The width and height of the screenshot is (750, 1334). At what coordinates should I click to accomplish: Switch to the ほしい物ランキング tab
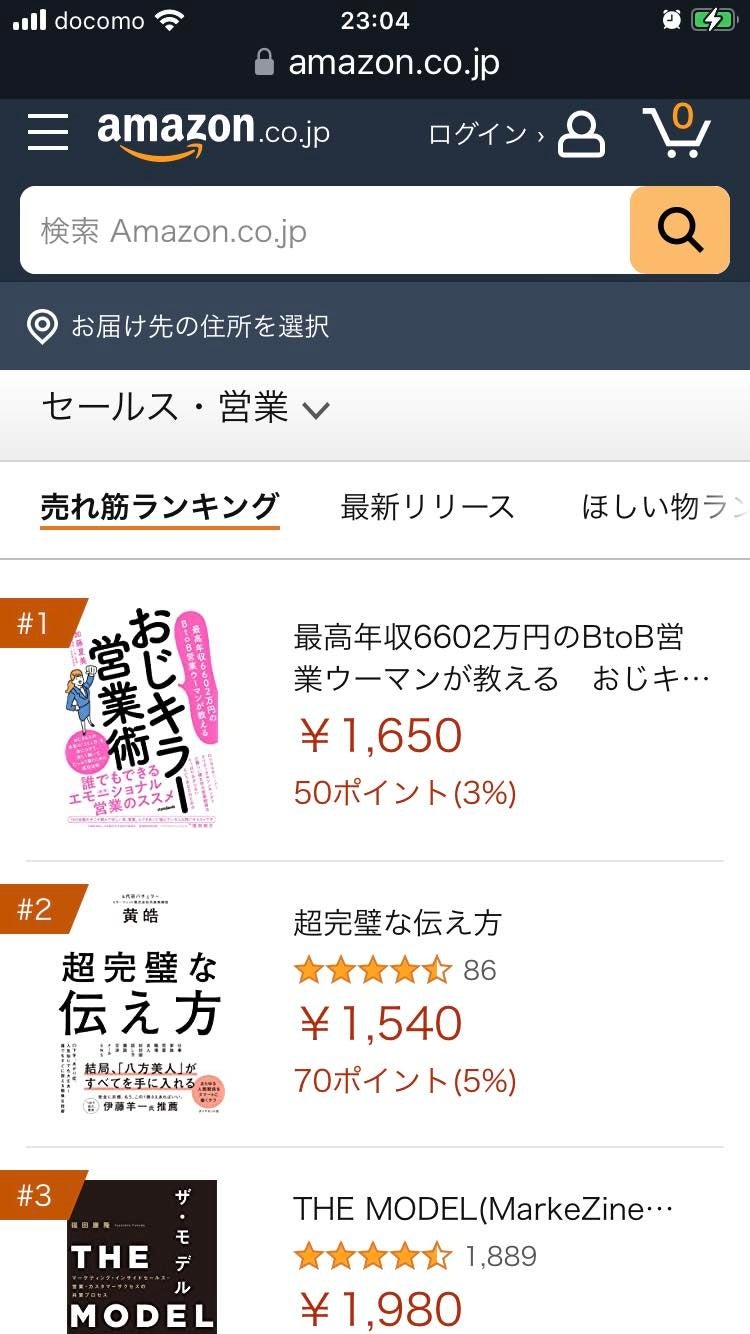pyautogui.click(x=664, y=507)
